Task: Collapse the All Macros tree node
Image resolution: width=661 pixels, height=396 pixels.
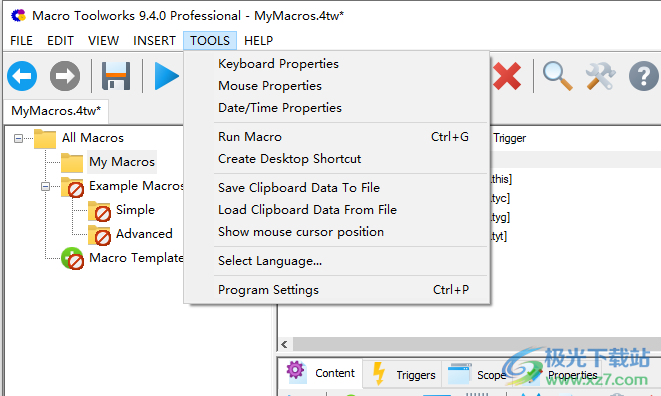Action: coord(18,138)
